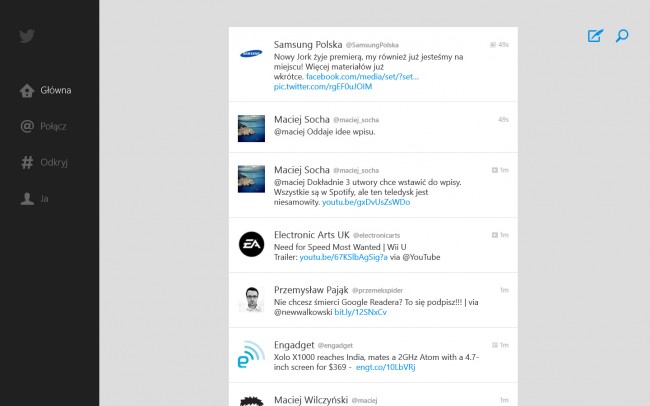The height and width of the screenshot is (406, 650).
Task: Click the @newwalkowski mention
Action: coord(303,312)
